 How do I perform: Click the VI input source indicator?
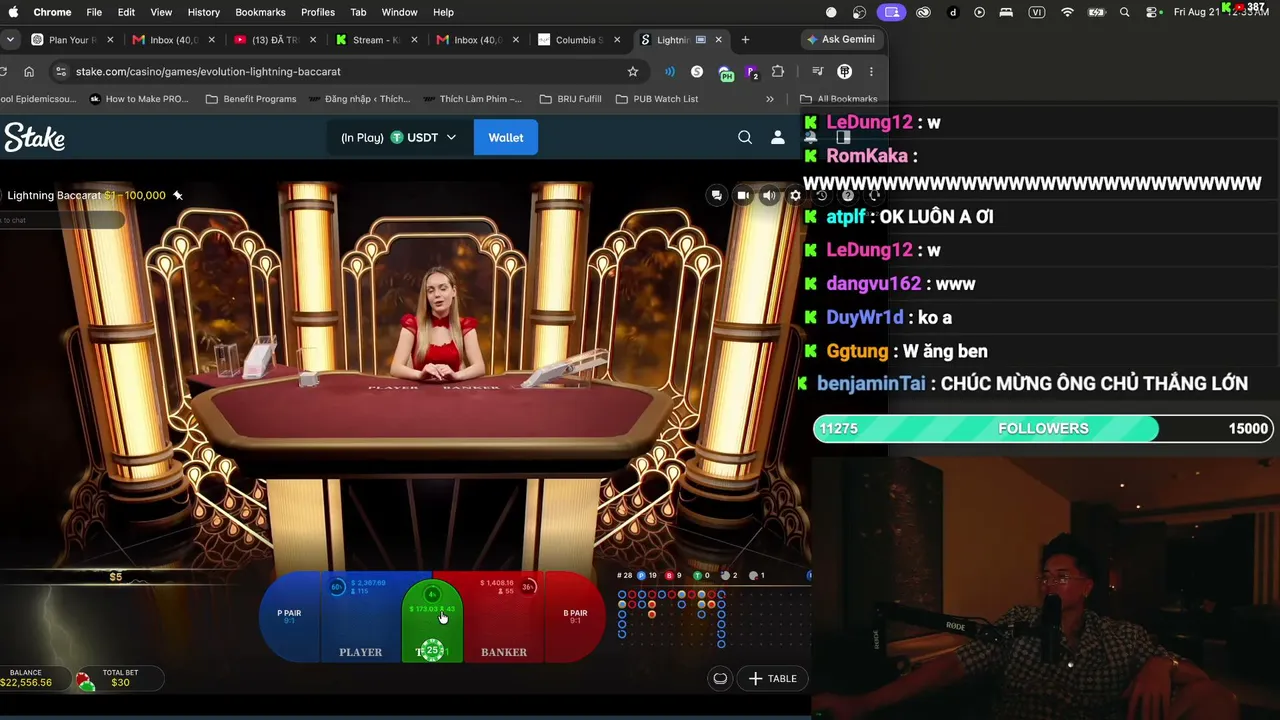point(1037,12)
